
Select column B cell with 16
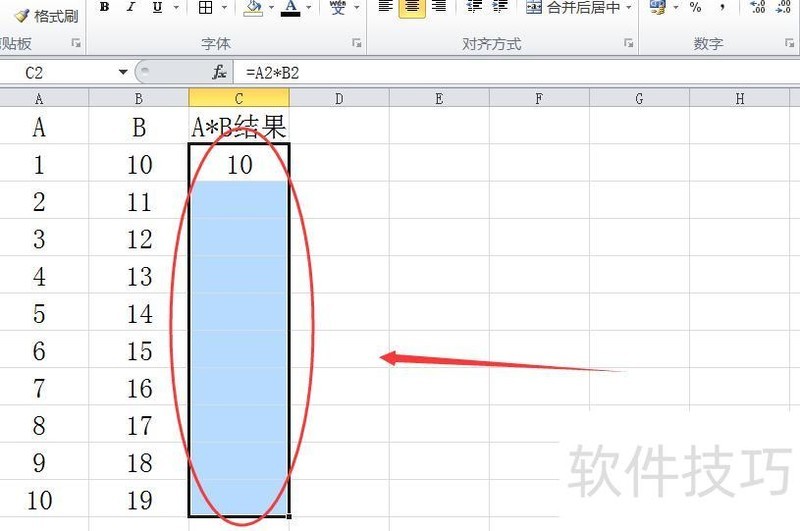(x=139, y=387)
